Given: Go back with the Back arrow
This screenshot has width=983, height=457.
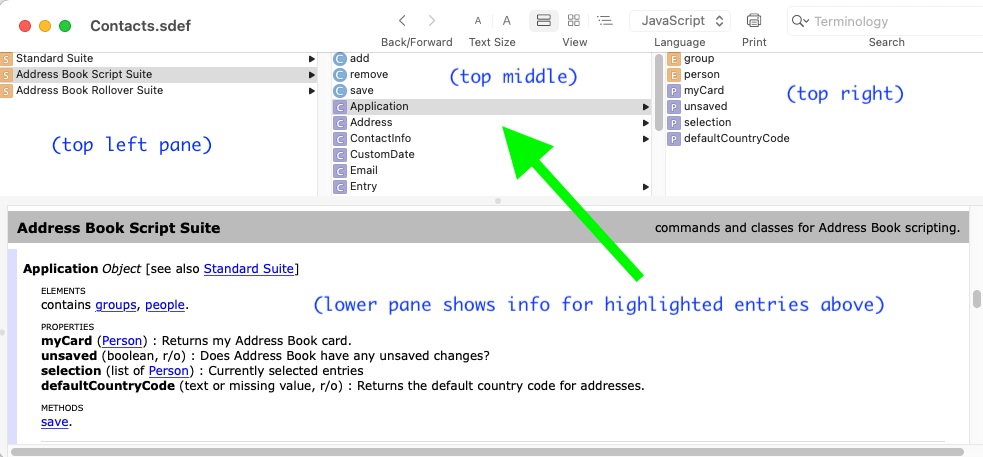Looking at the screenshot, I should 402,21.
